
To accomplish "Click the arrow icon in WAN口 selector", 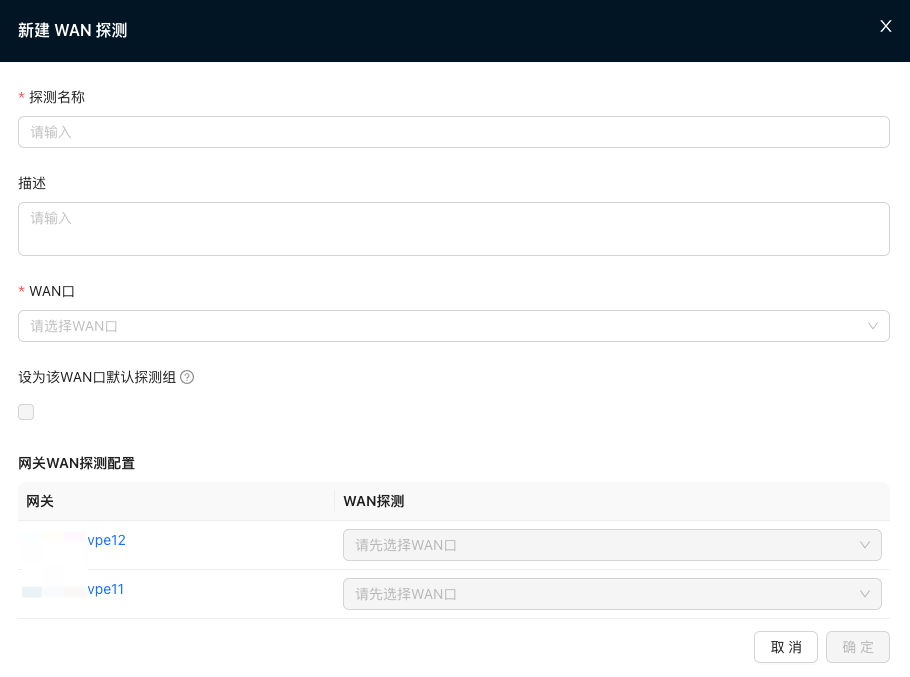I will (x=872, y=326).
